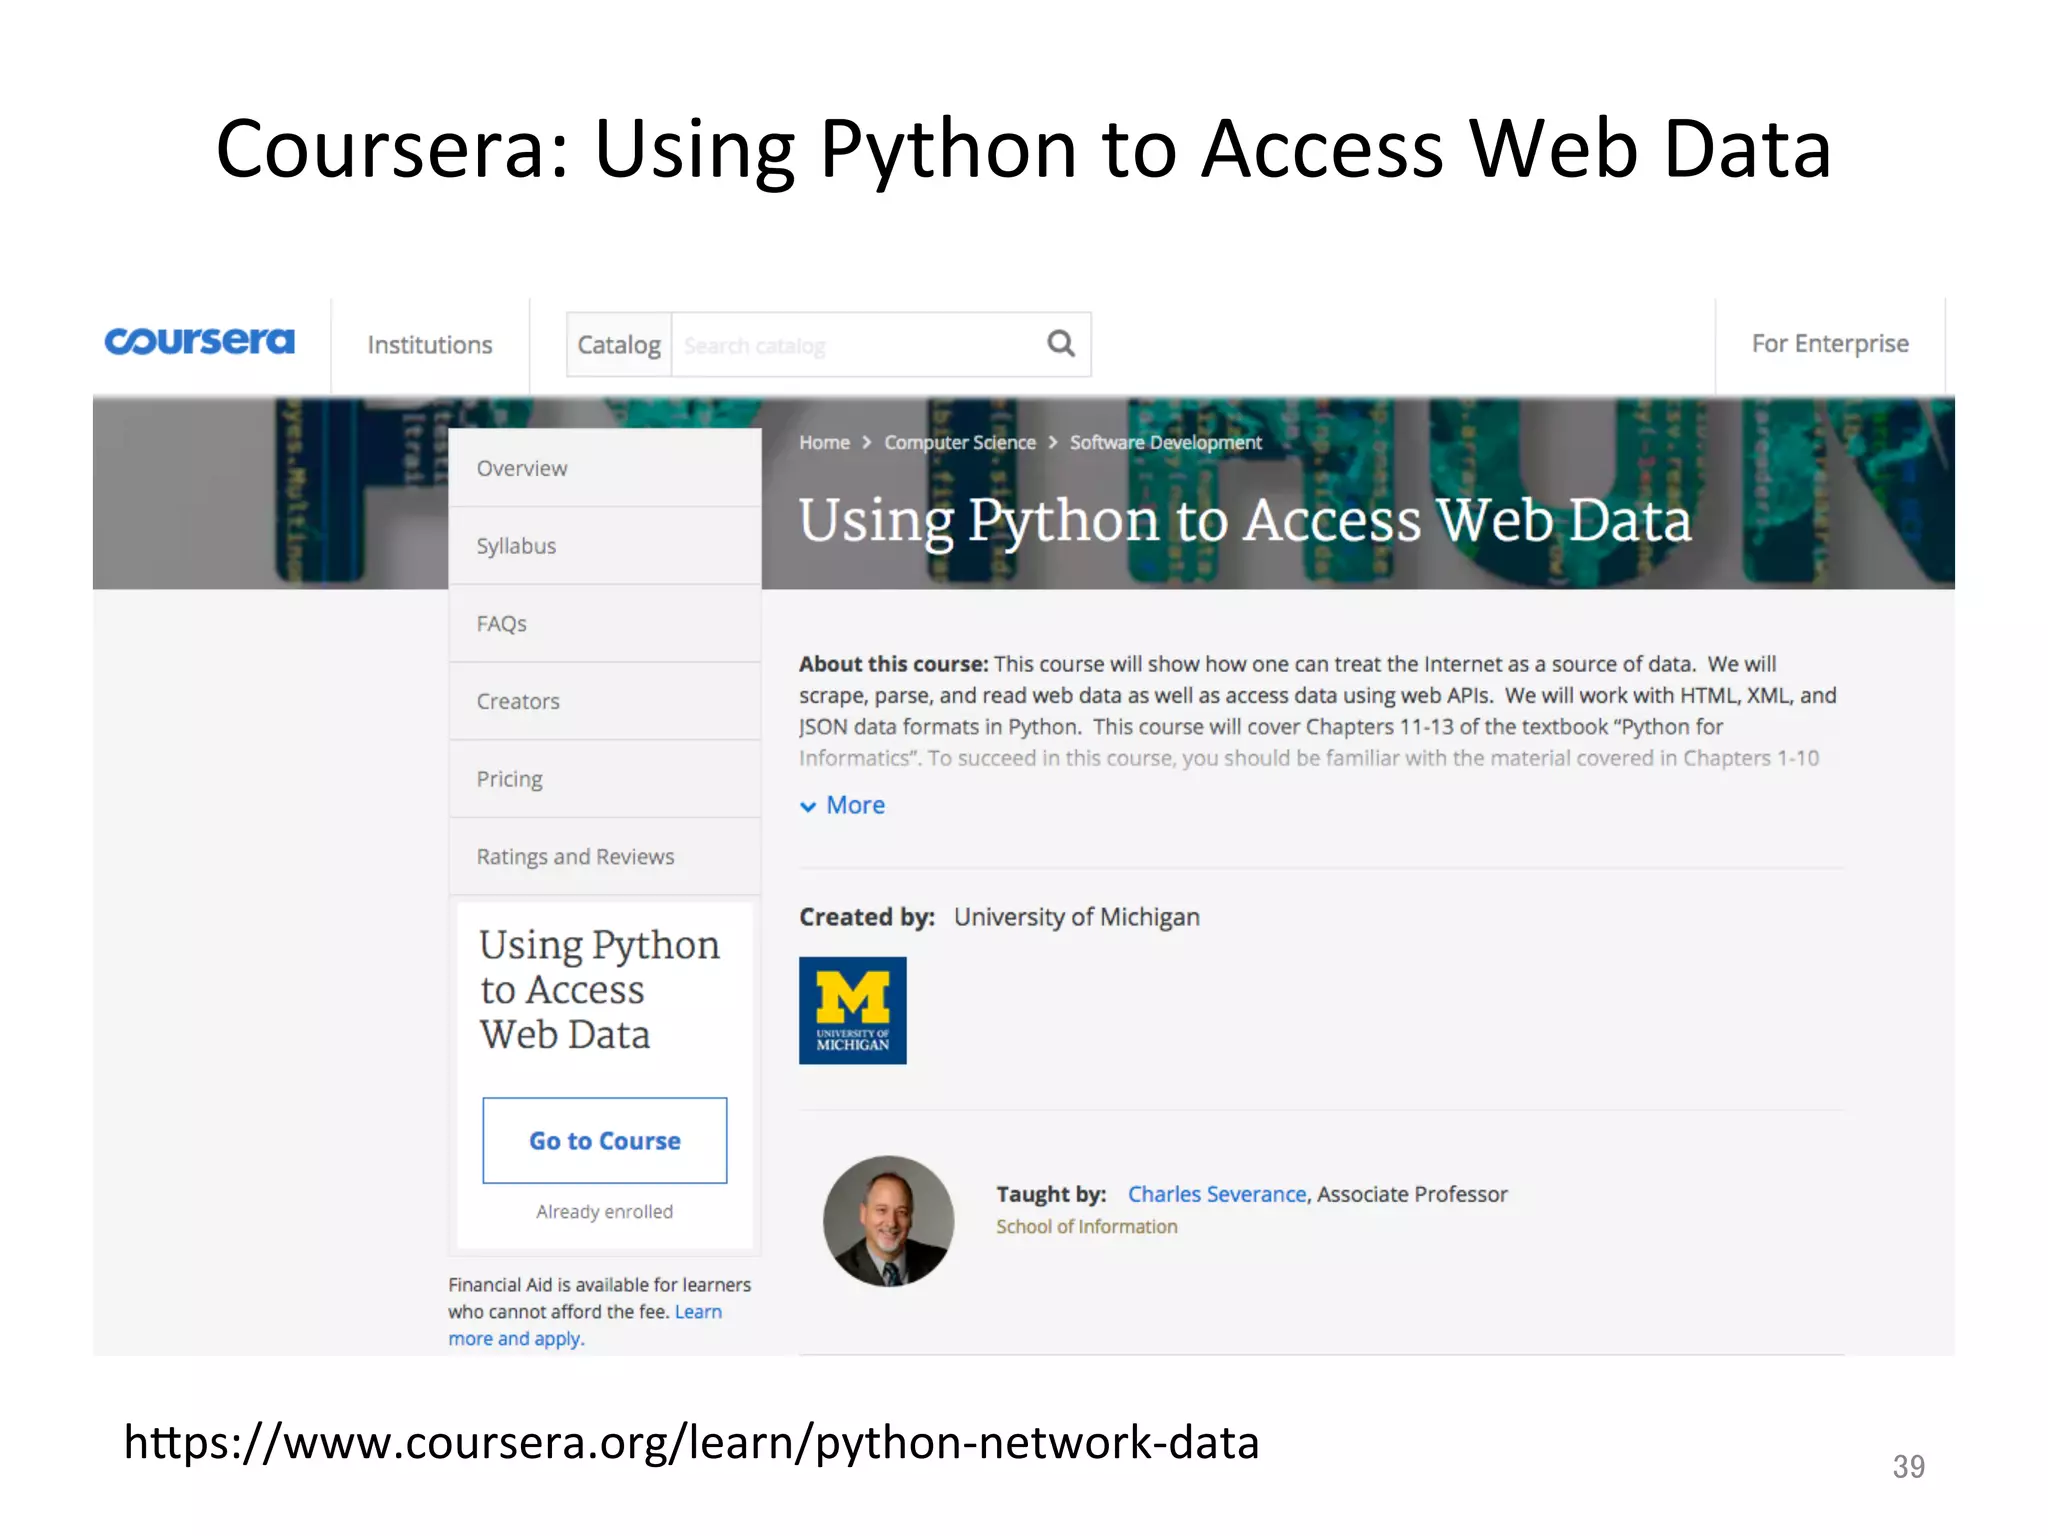Screen dimensions: 2048x1536
Task: Click Learn more and apply link
Action: pos(585,1325)
